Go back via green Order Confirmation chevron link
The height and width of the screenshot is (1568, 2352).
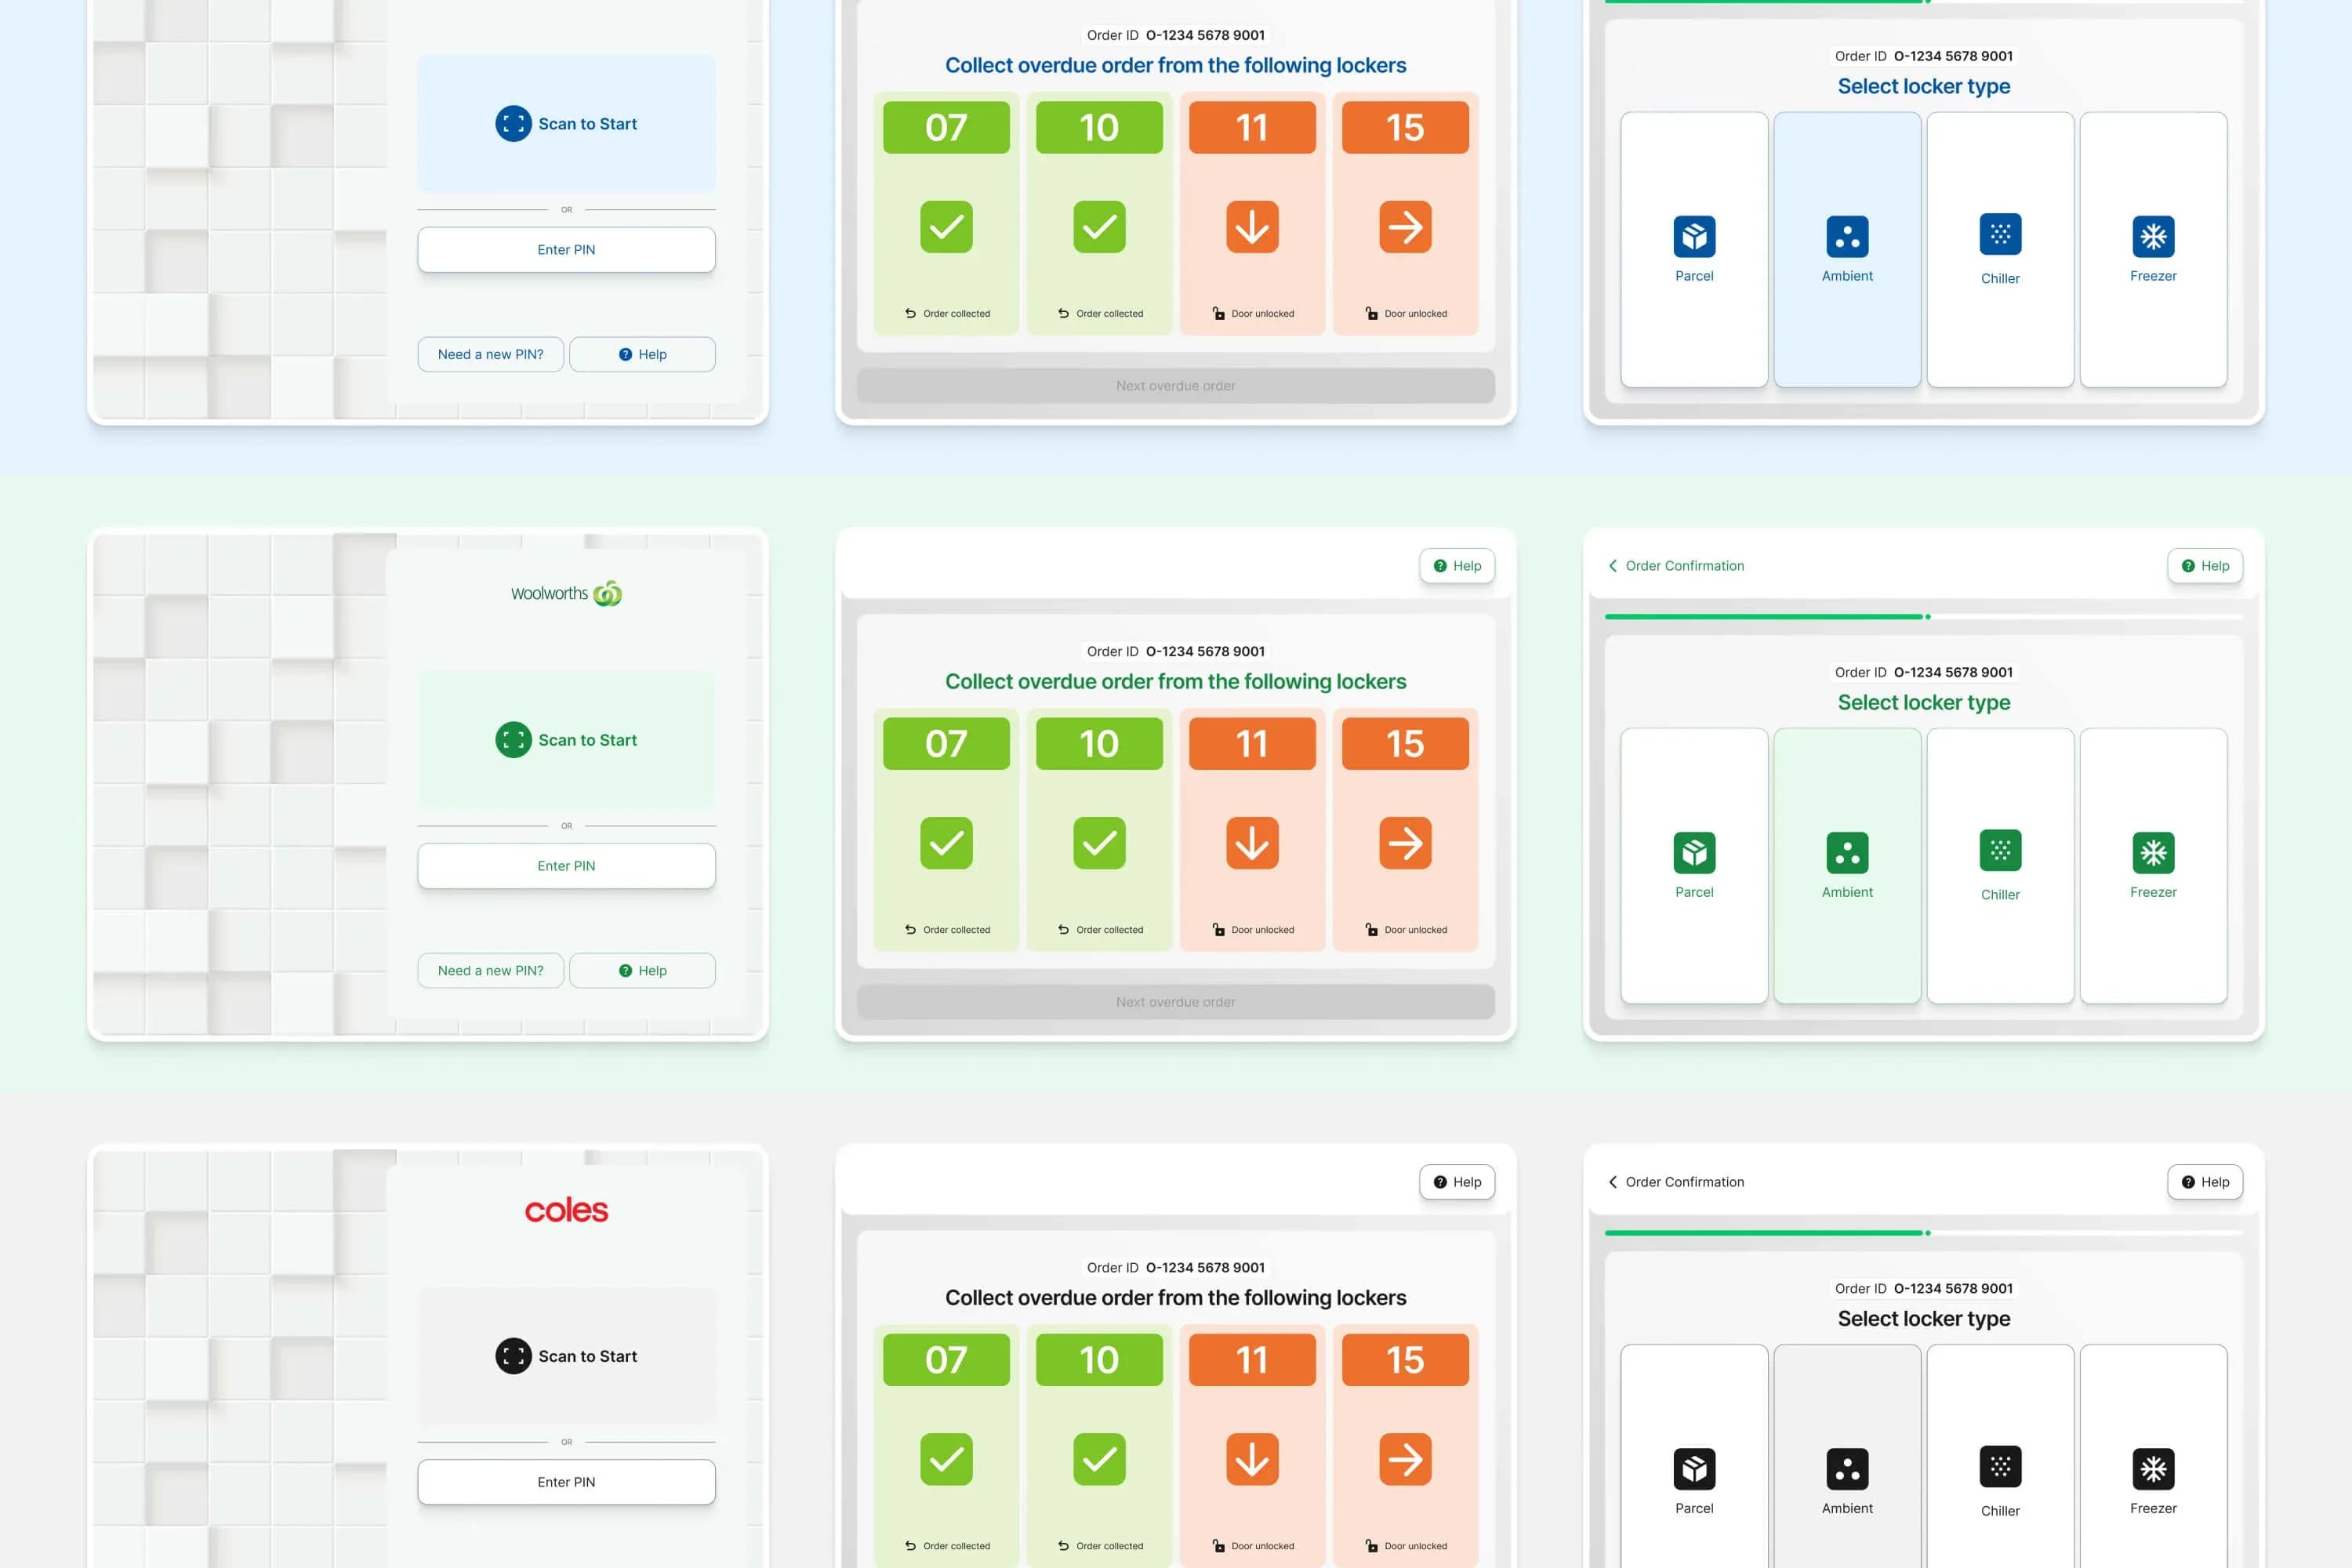(x=1676, y=566)
